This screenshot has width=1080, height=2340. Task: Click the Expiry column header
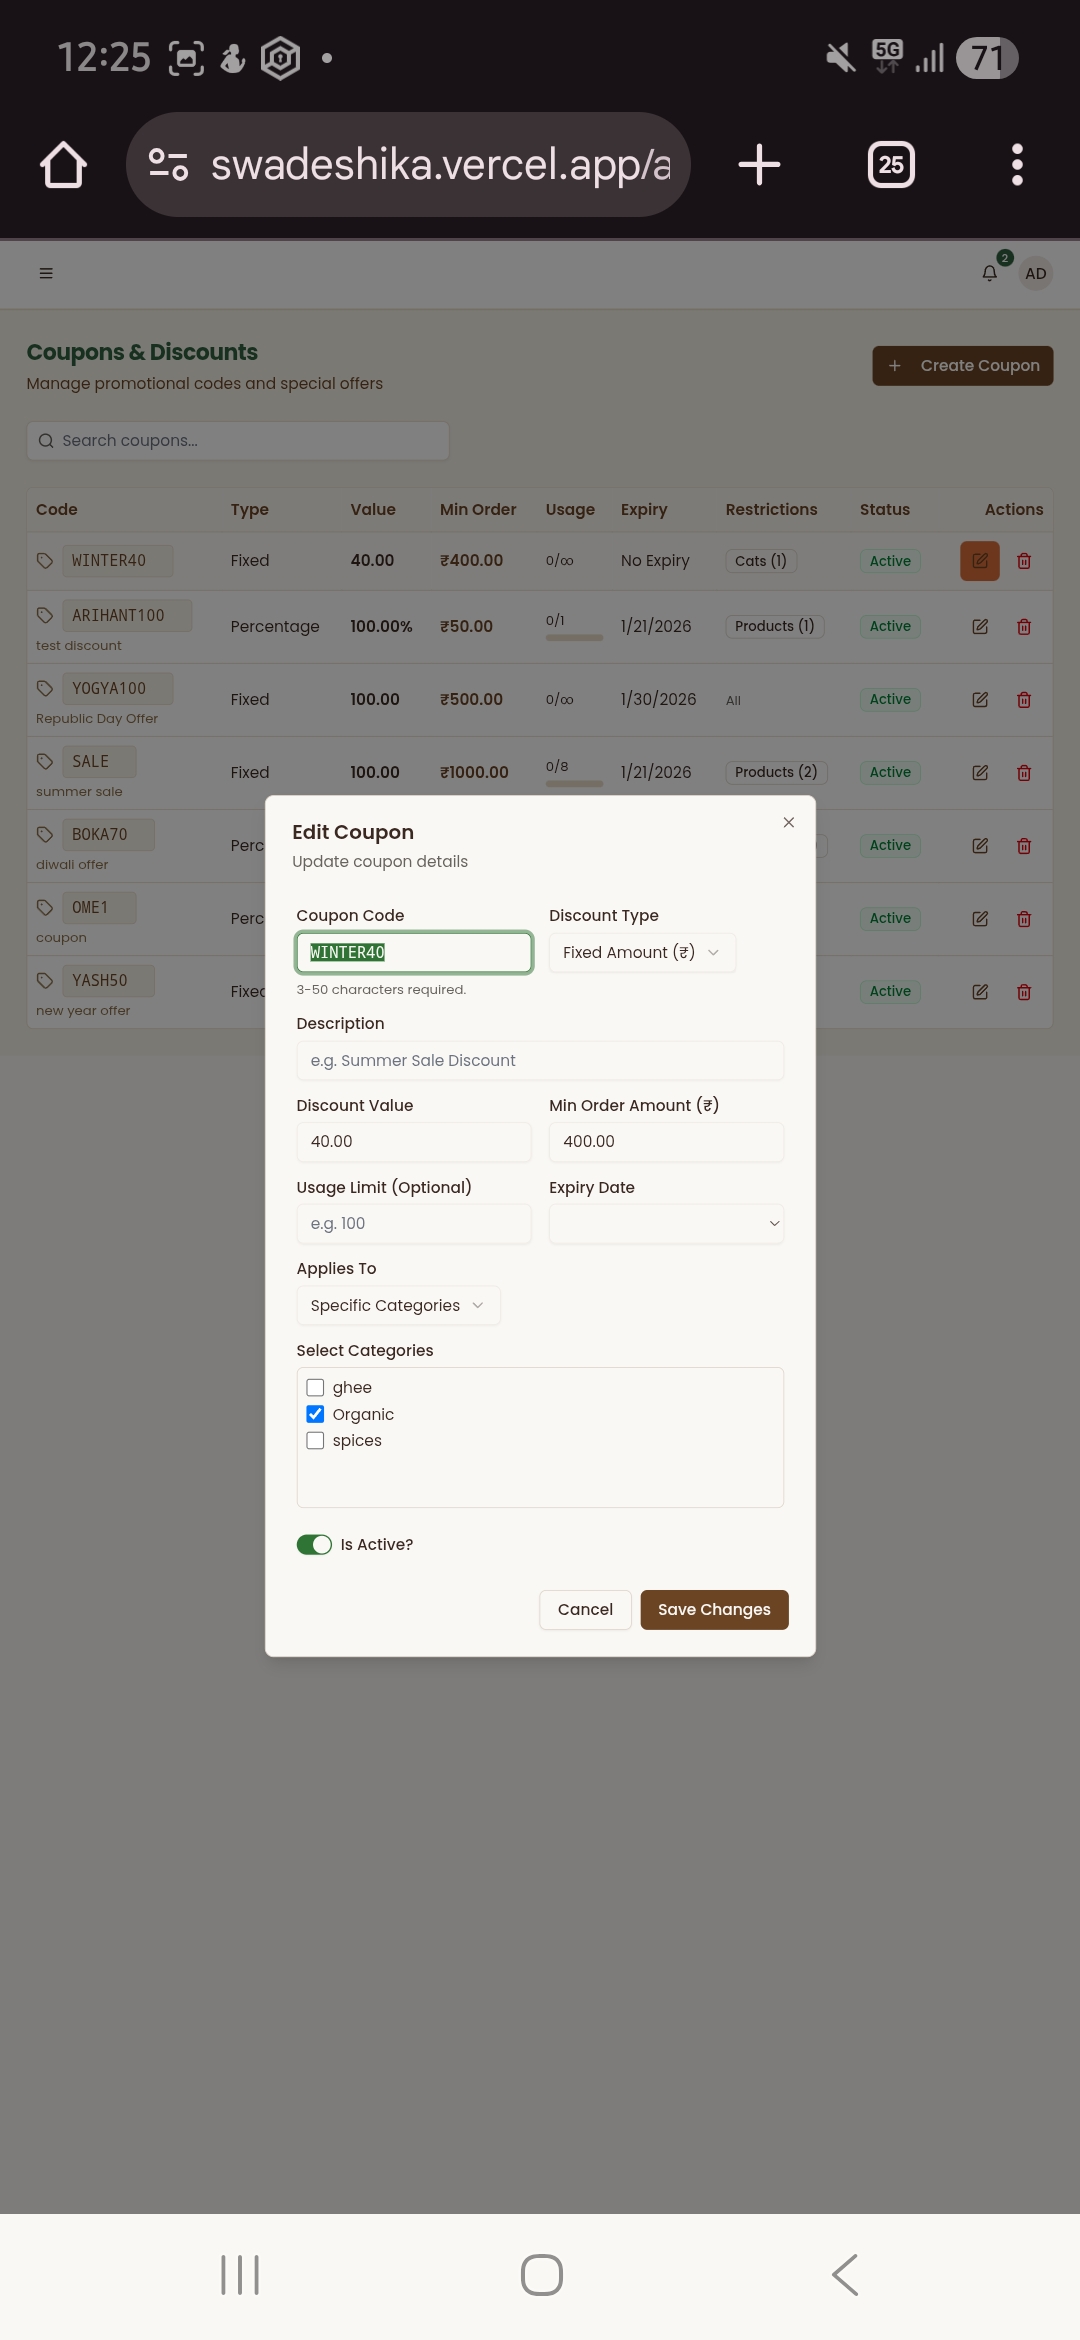point(644,510)
